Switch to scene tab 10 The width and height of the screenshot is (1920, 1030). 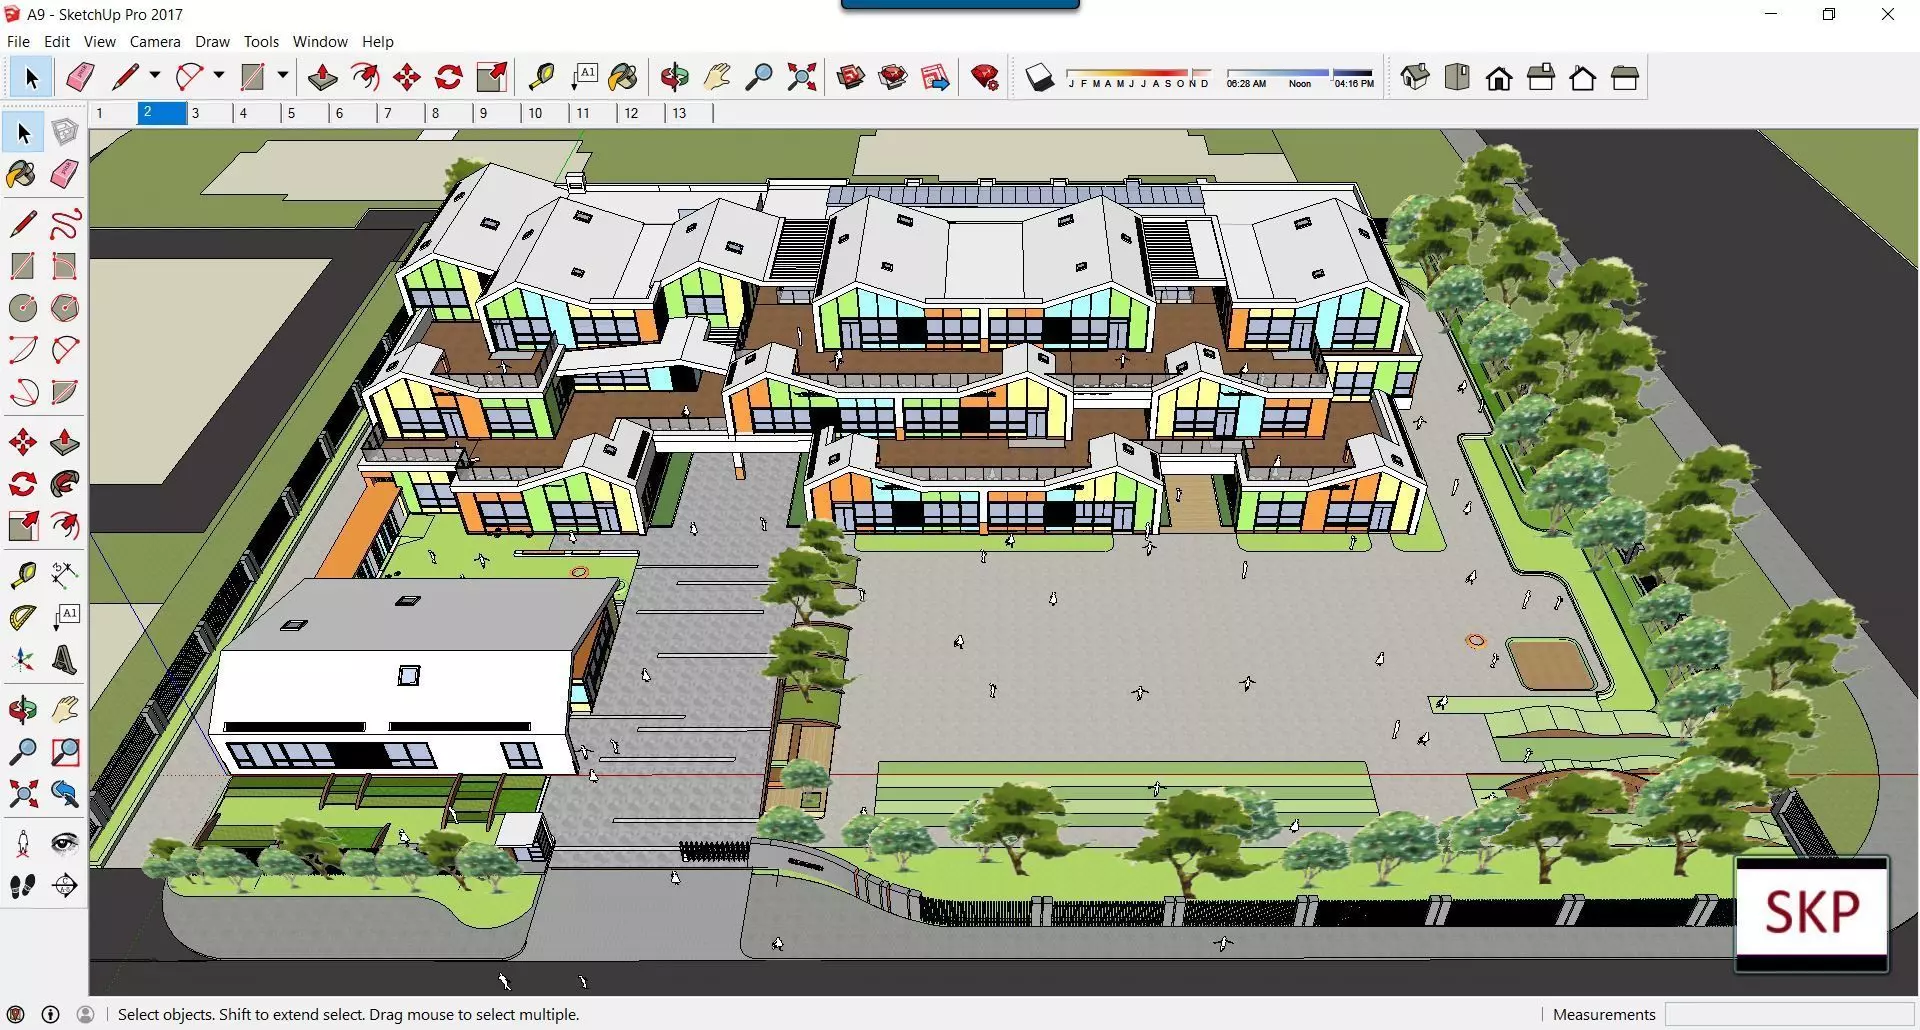point(545,113)
